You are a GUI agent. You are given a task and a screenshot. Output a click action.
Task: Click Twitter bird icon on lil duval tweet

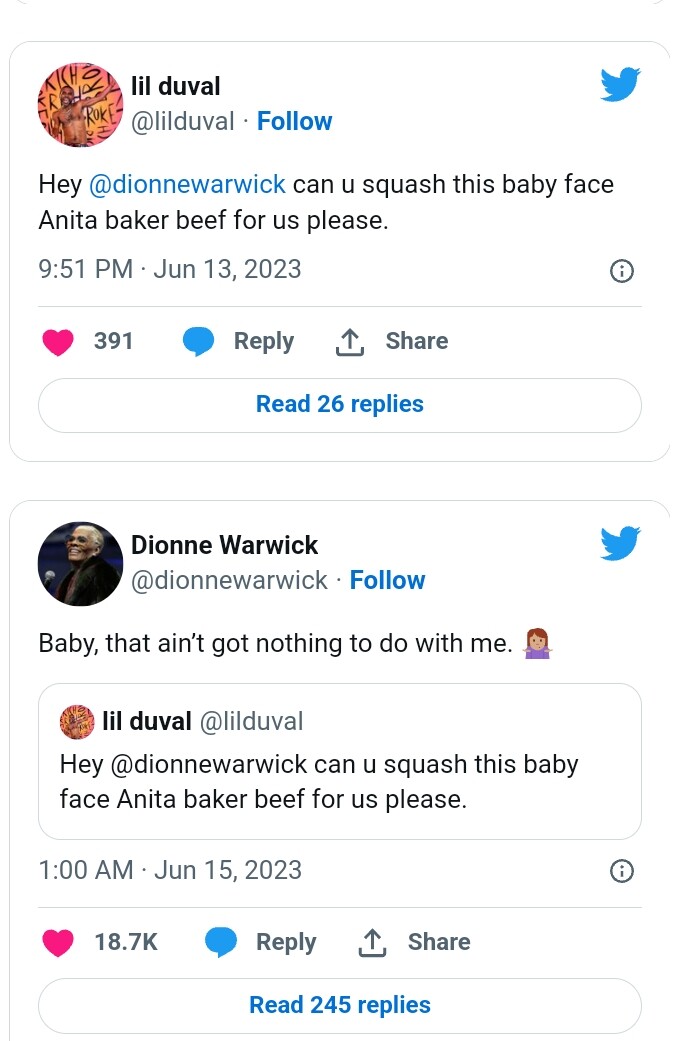[620, 84]
